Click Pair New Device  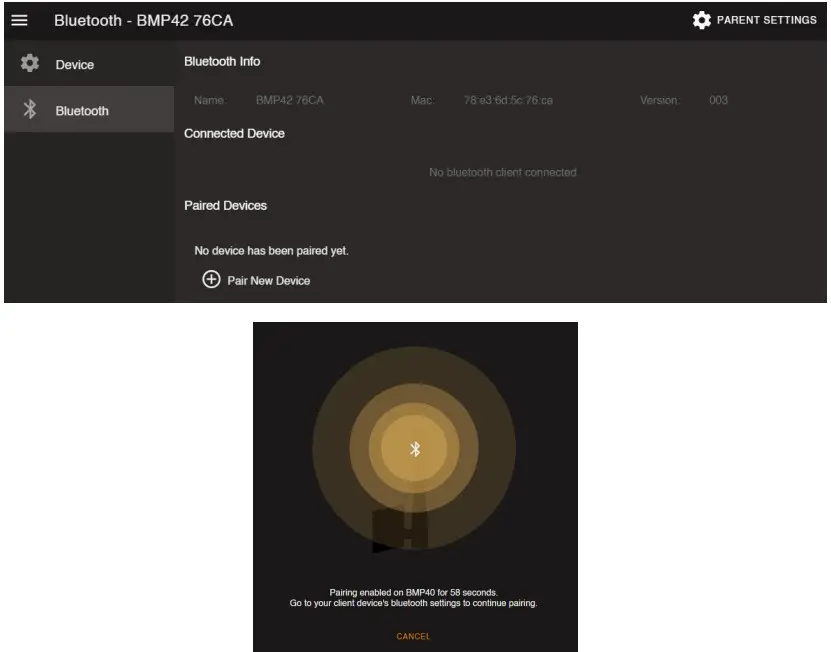(268, 280)
